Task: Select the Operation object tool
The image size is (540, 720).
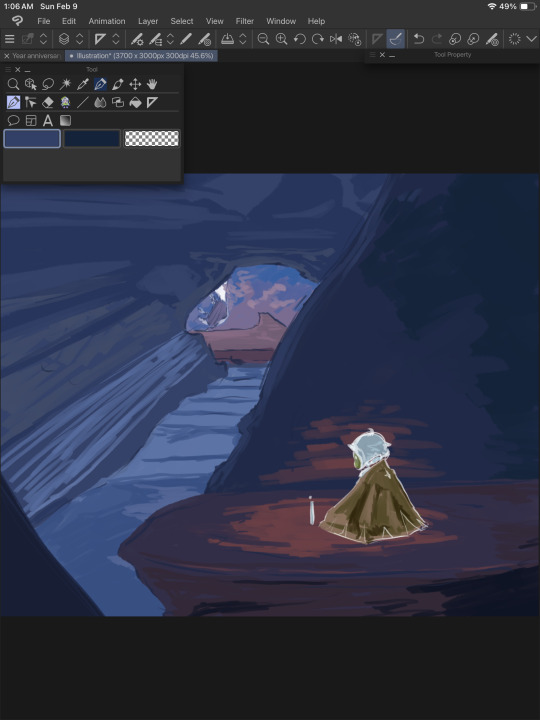Action: pos(30,84)
